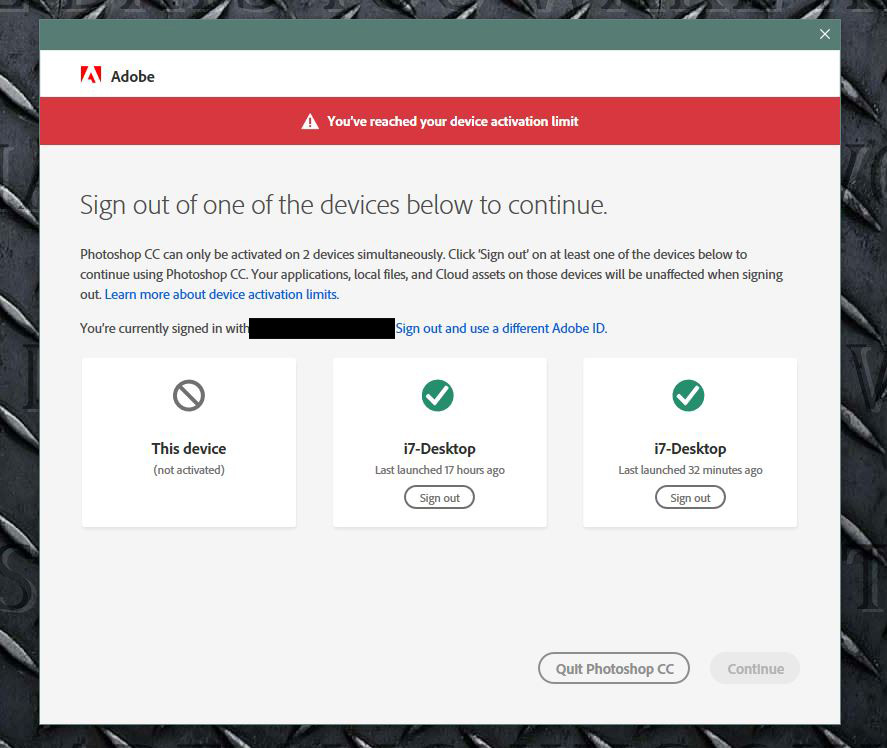Click 'You've reached your device activation limit' banner text
Image resolution: width=887 pixels, height=748 pixels.
pos(453,122)
